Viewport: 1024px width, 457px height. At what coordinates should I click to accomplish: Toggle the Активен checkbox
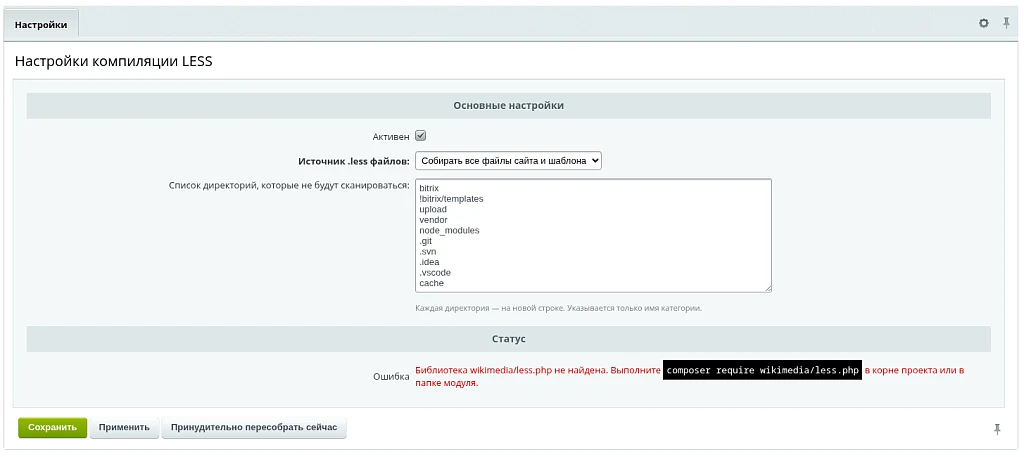click(421, 136)
